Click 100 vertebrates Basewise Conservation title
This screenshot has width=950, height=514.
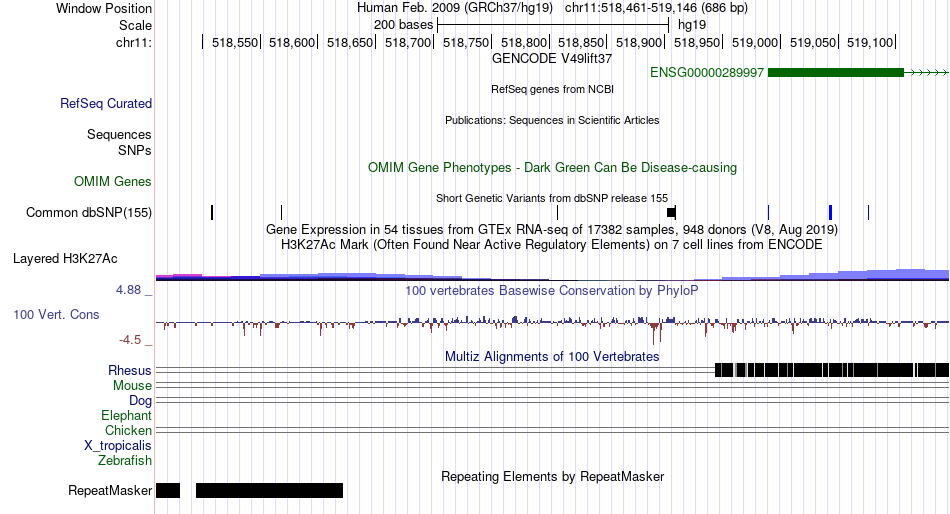[x=552, y=290]
